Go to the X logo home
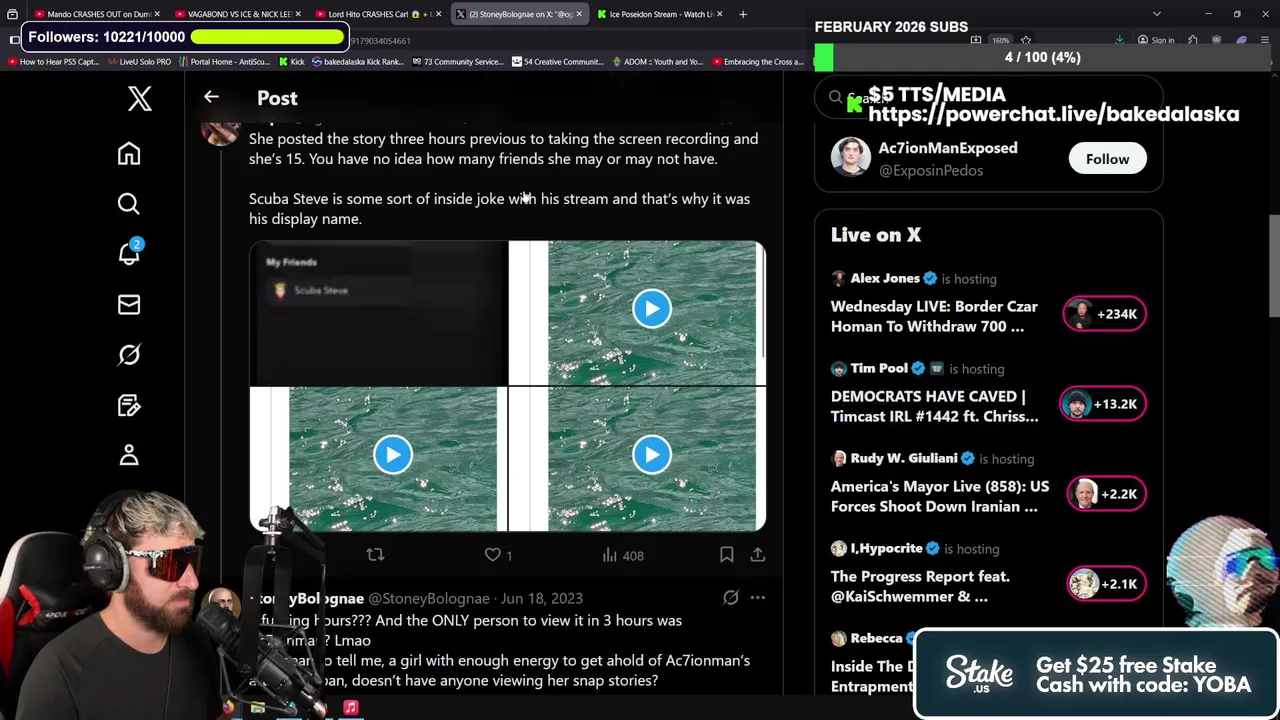The width and height of the screenshot is (1280, 720). click(139, 98)
